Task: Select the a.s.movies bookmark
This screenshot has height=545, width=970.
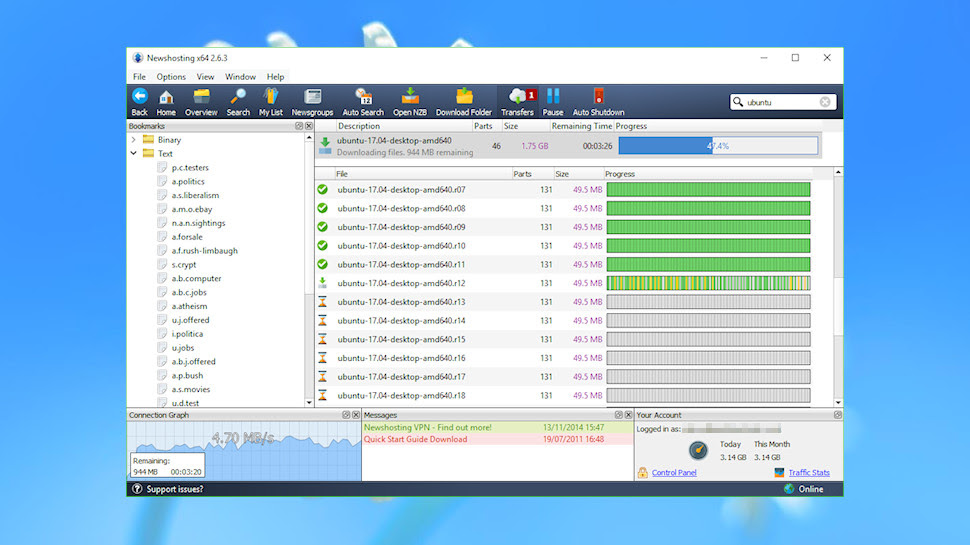Action: (191, 389)
